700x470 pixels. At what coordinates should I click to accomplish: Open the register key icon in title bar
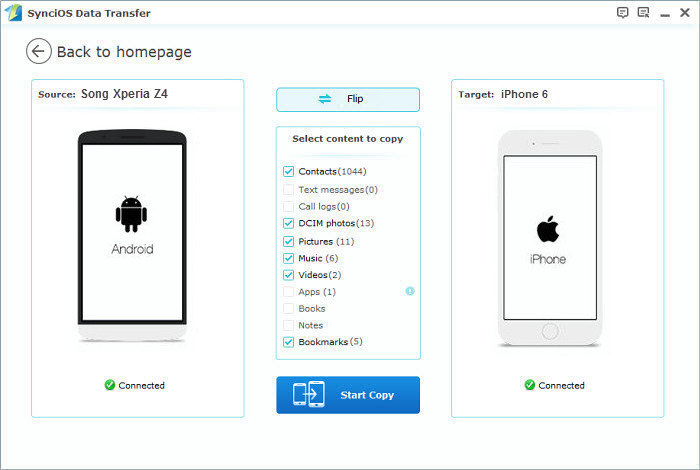pyautogui.click(x=643, y=12)
